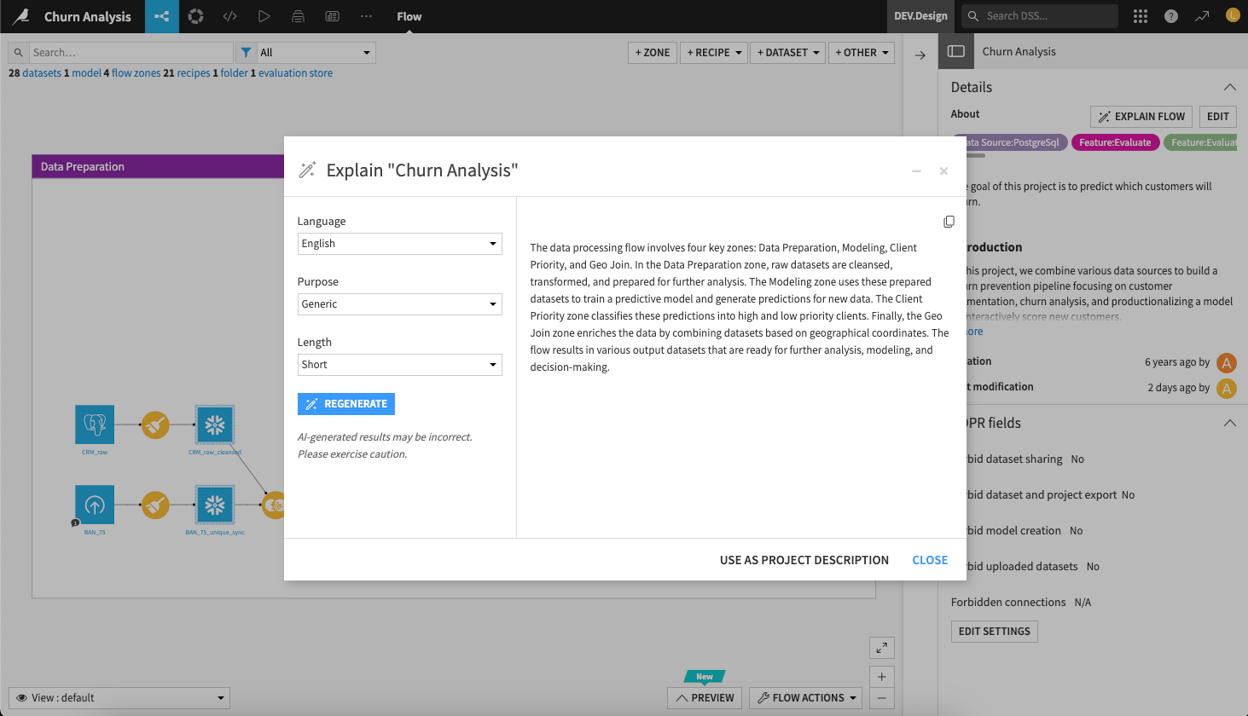
Task: Open the Wiki icon in the top navigation
Action: pos(330,16)
